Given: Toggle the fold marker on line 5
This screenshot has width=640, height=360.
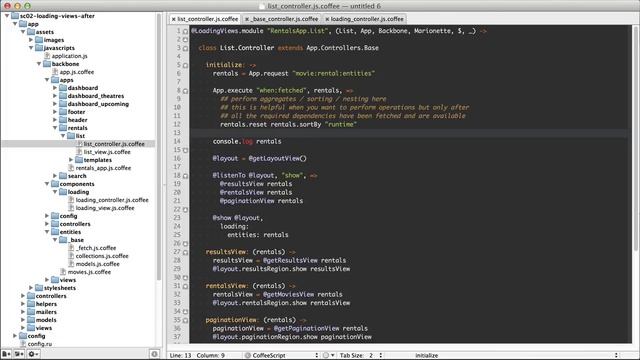Looking at the screenshot, I should point(185,65).
